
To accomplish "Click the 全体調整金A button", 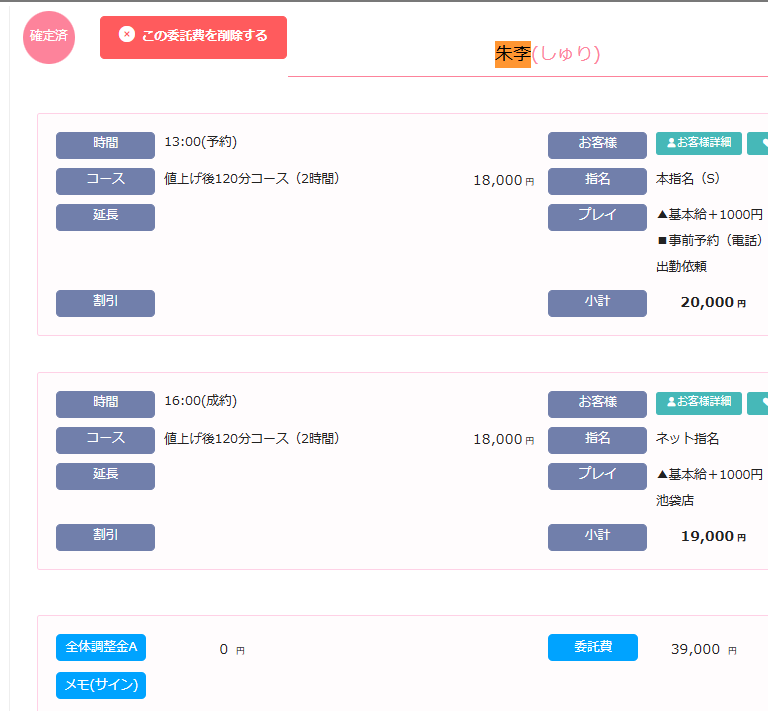I will point(101,648).
